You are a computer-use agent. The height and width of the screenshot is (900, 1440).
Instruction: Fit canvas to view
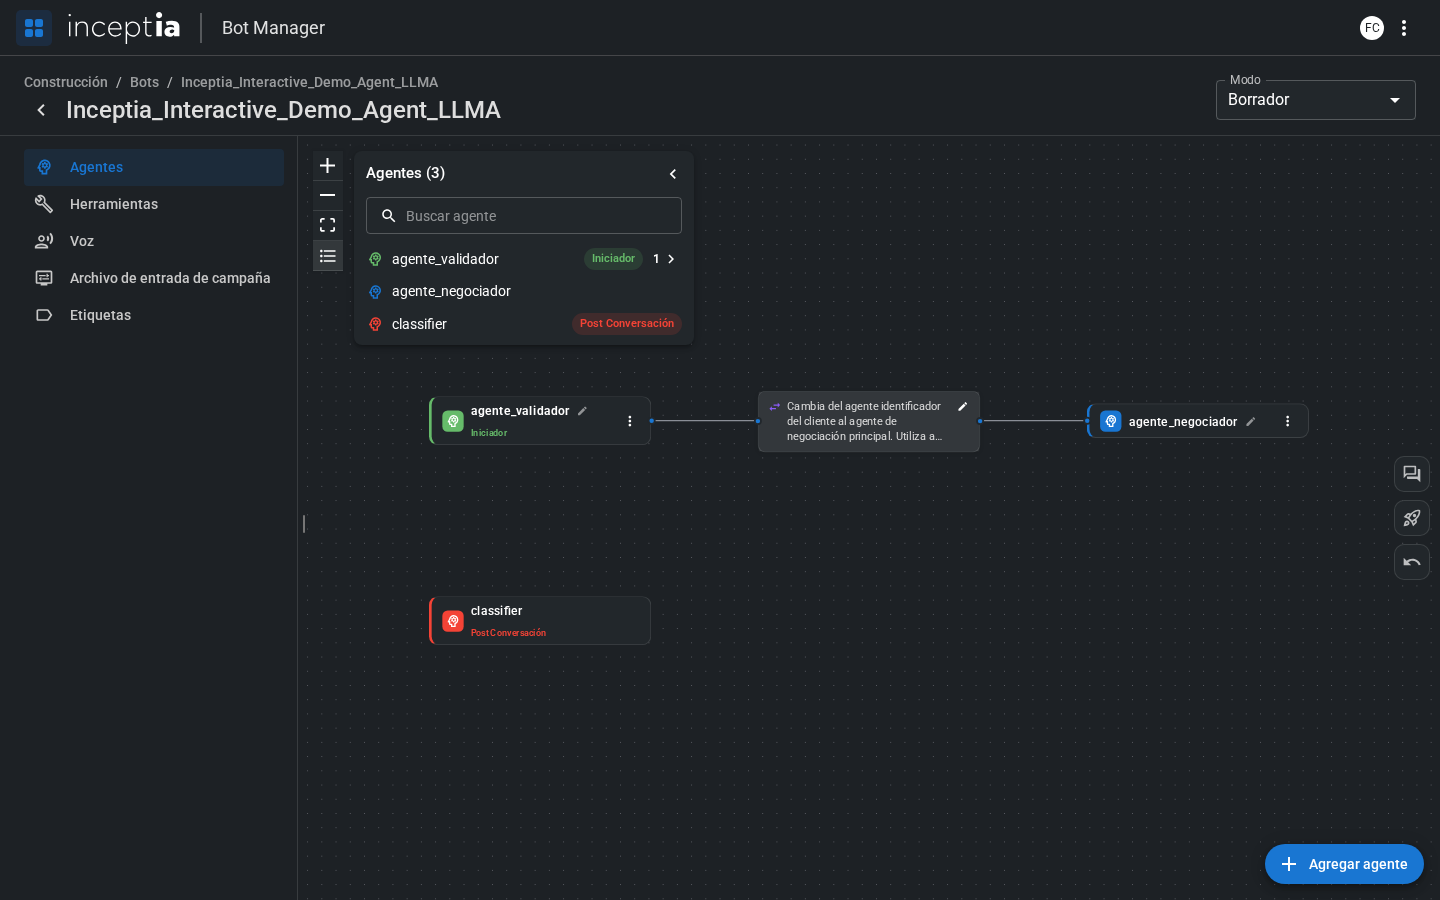(x=328, y=226)
